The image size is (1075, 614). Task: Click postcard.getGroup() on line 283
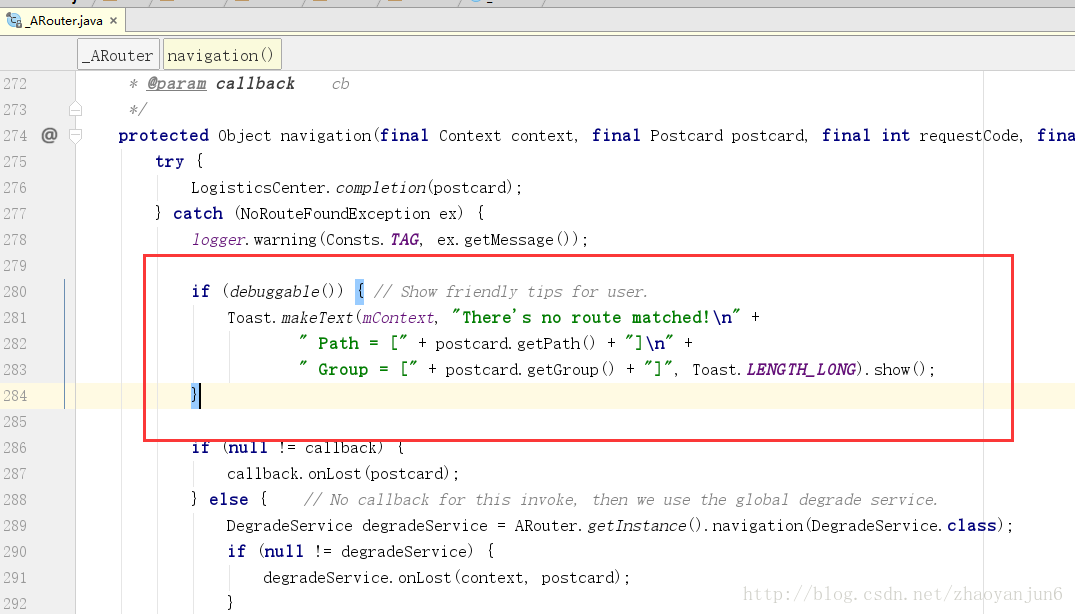click(x=529, y=370)
